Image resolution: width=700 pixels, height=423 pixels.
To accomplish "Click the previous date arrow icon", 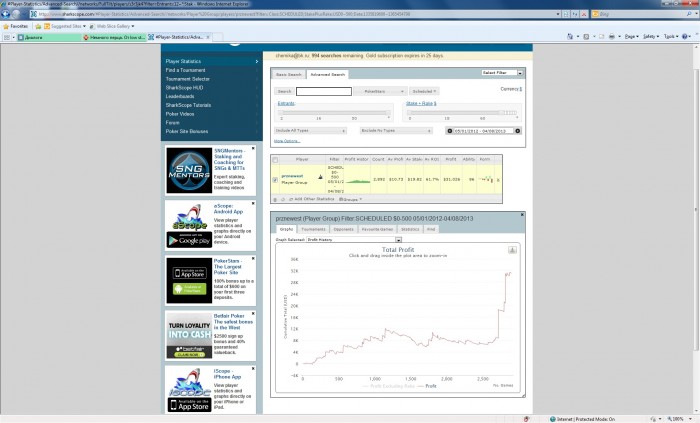I will [x=450, y=131].
